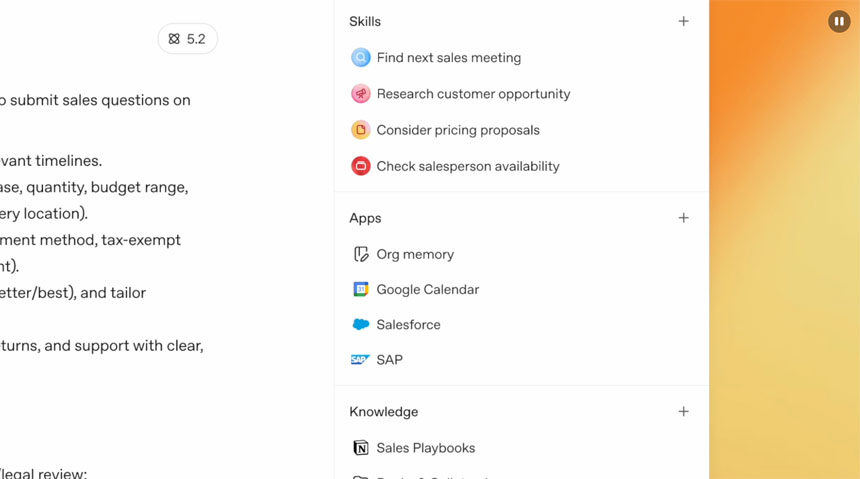Image resolution: width=860 pixels, height=479 pixels.
Task: Open the 5.2 model selector
Action: 188,39
